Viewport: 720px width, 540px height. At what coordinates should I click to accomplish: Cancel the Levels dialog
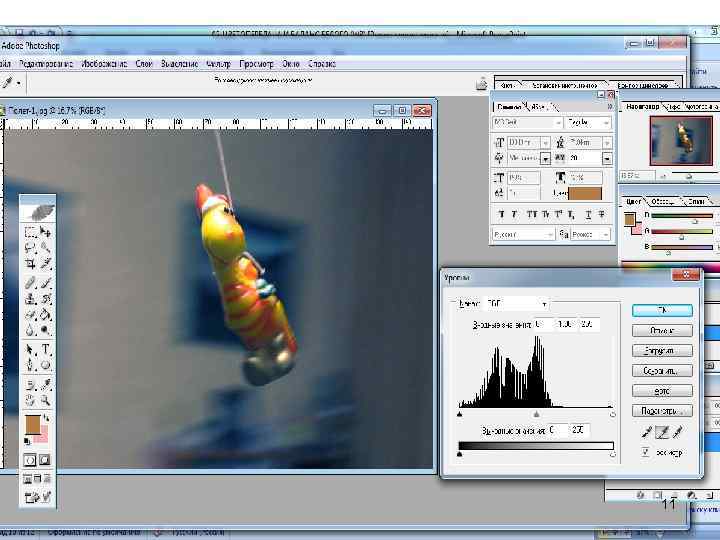click(x=662, y=331)
